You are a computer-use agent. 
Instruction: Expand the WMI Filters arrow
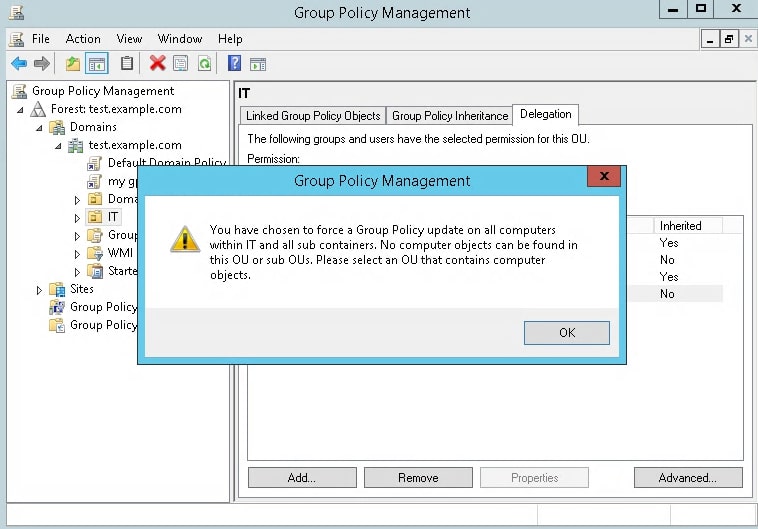pyautogui.click(x=77, y=254)
